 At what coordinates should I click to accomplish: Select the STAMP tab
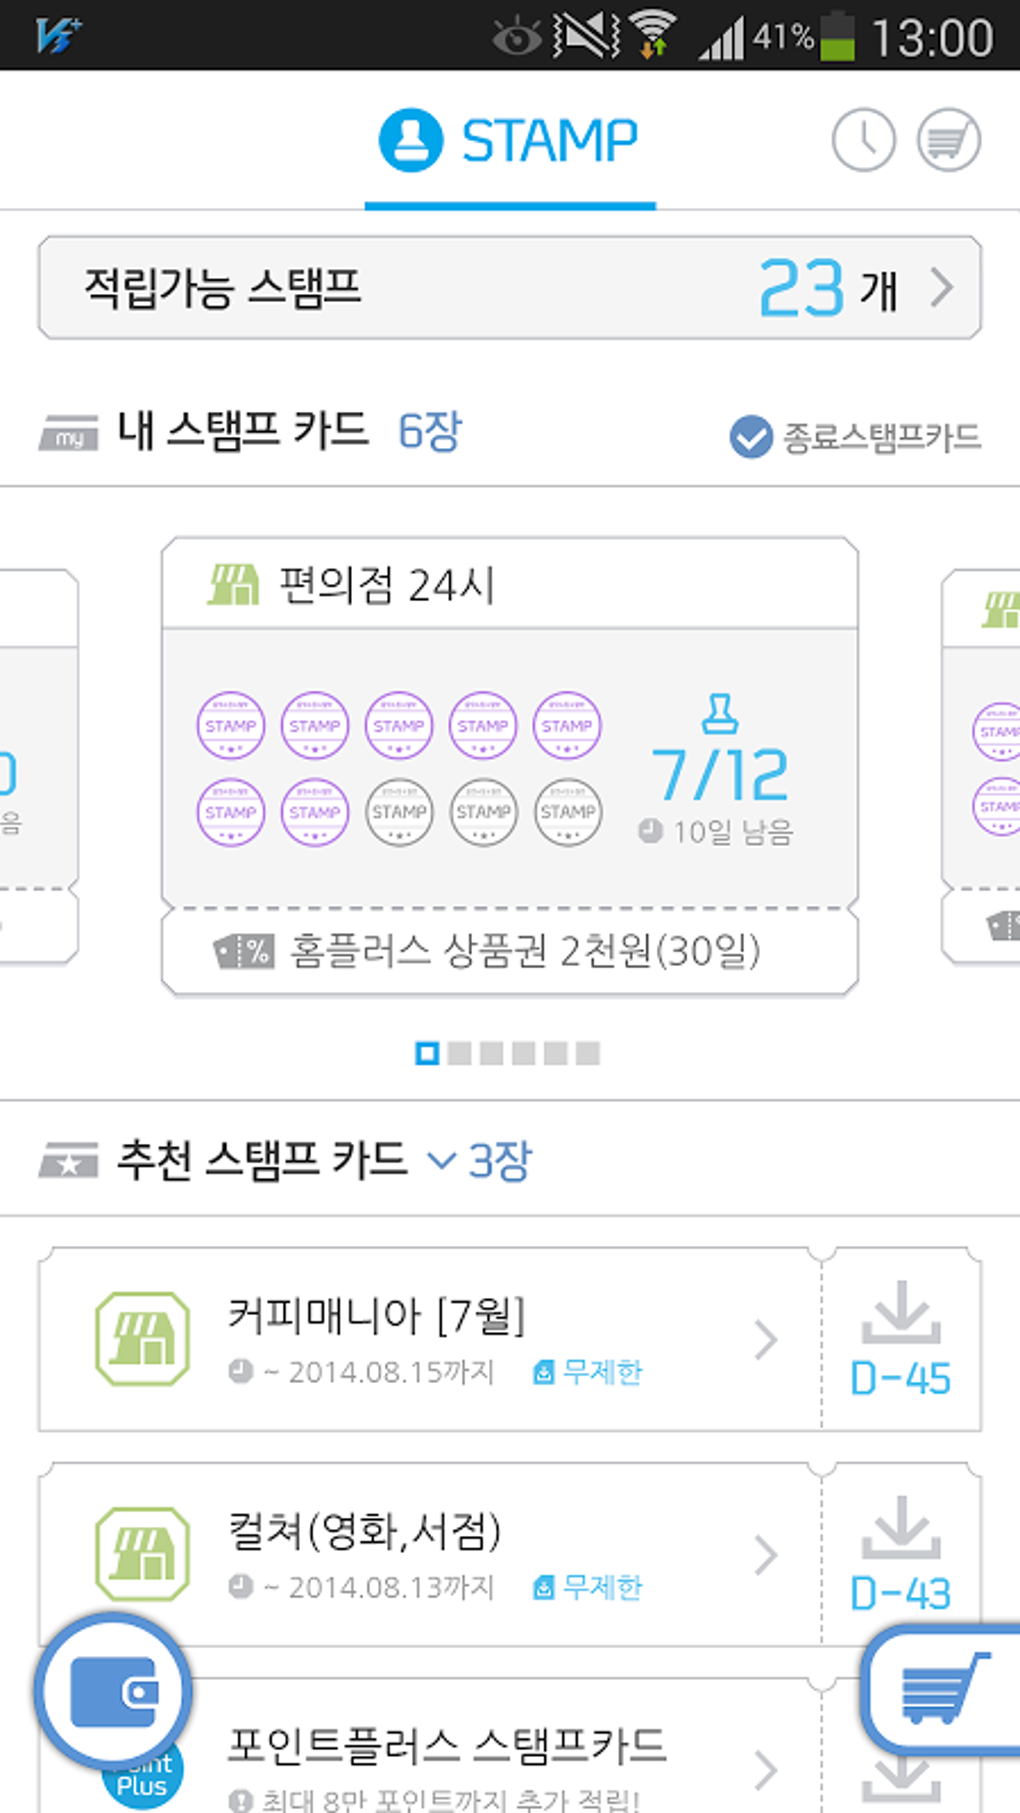tap(510, 140)
